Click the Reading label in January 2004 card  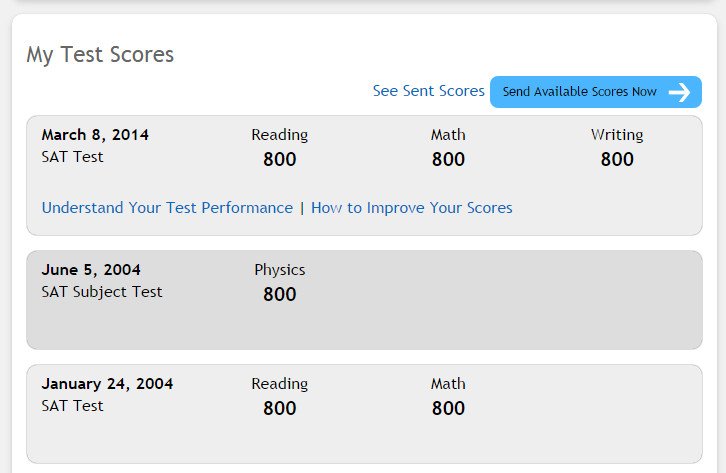(280, 384)
